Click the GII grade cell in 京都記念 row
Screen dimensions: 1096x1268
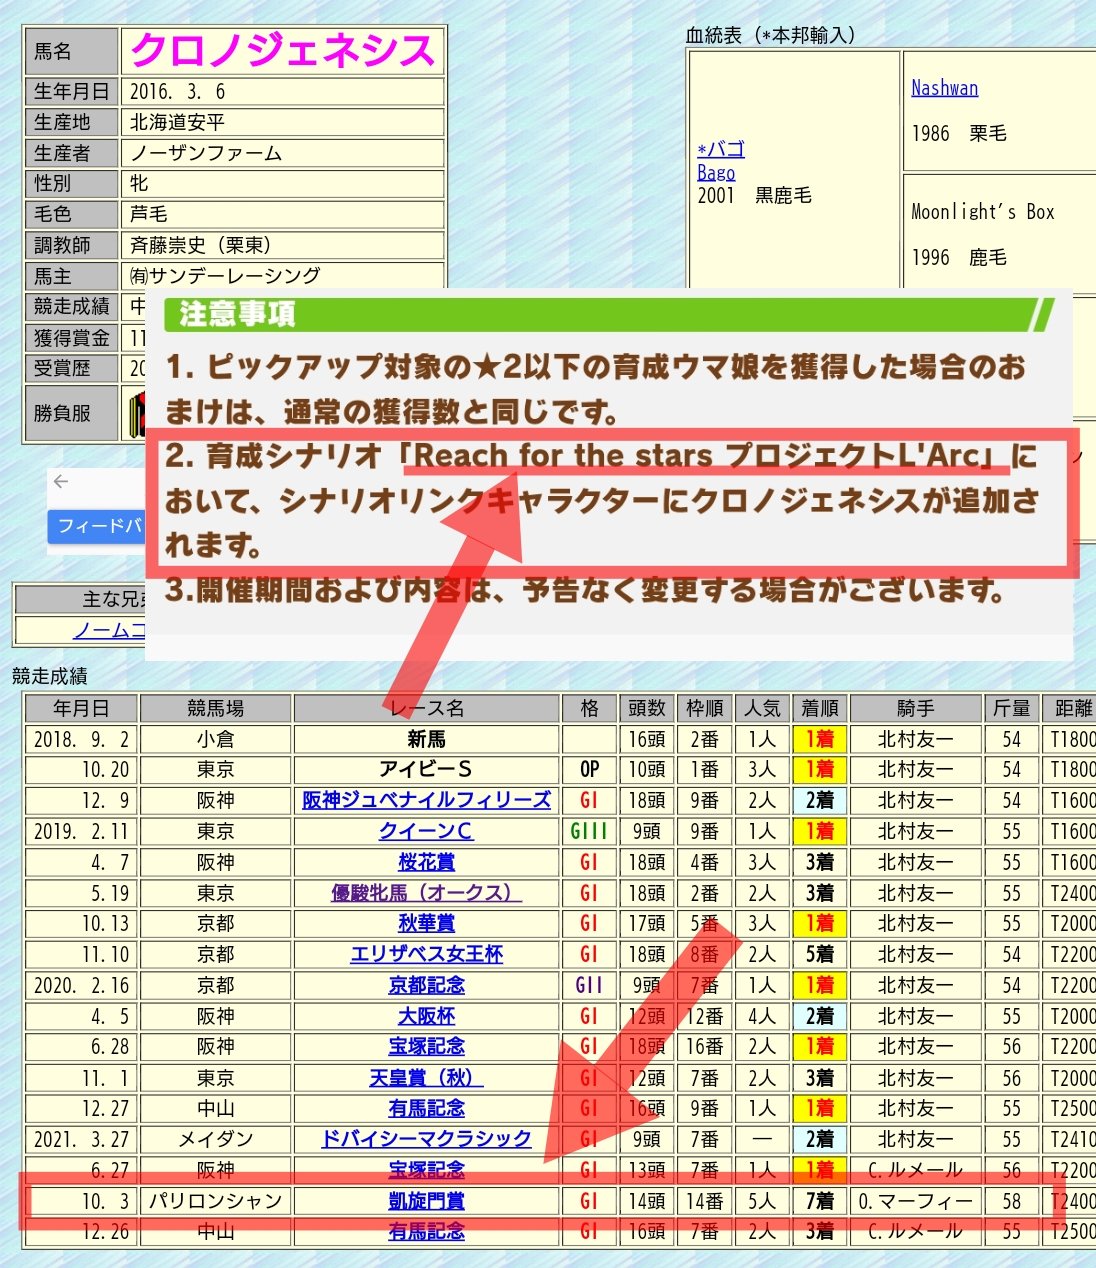tap(589, 985)
